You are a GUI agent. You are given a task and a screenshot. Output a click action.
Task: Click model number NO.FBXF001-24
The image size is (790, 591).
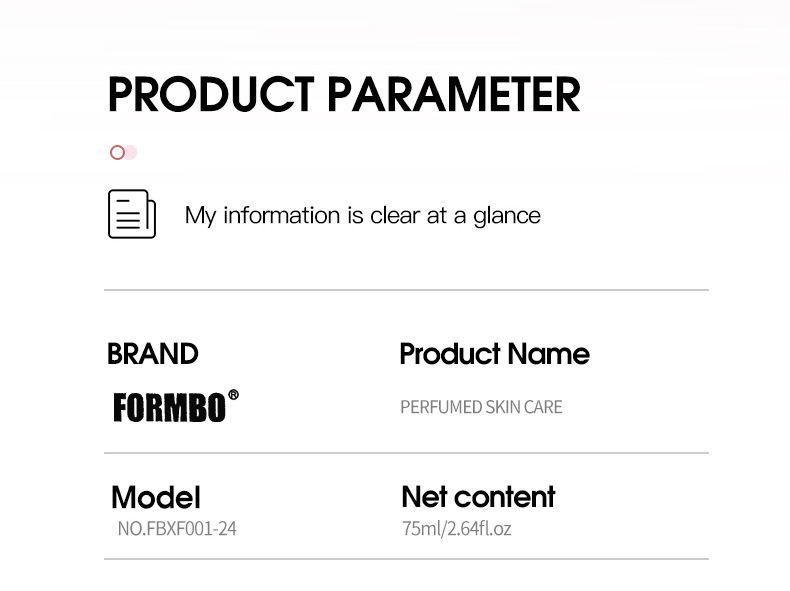click(x=177, y=528)
